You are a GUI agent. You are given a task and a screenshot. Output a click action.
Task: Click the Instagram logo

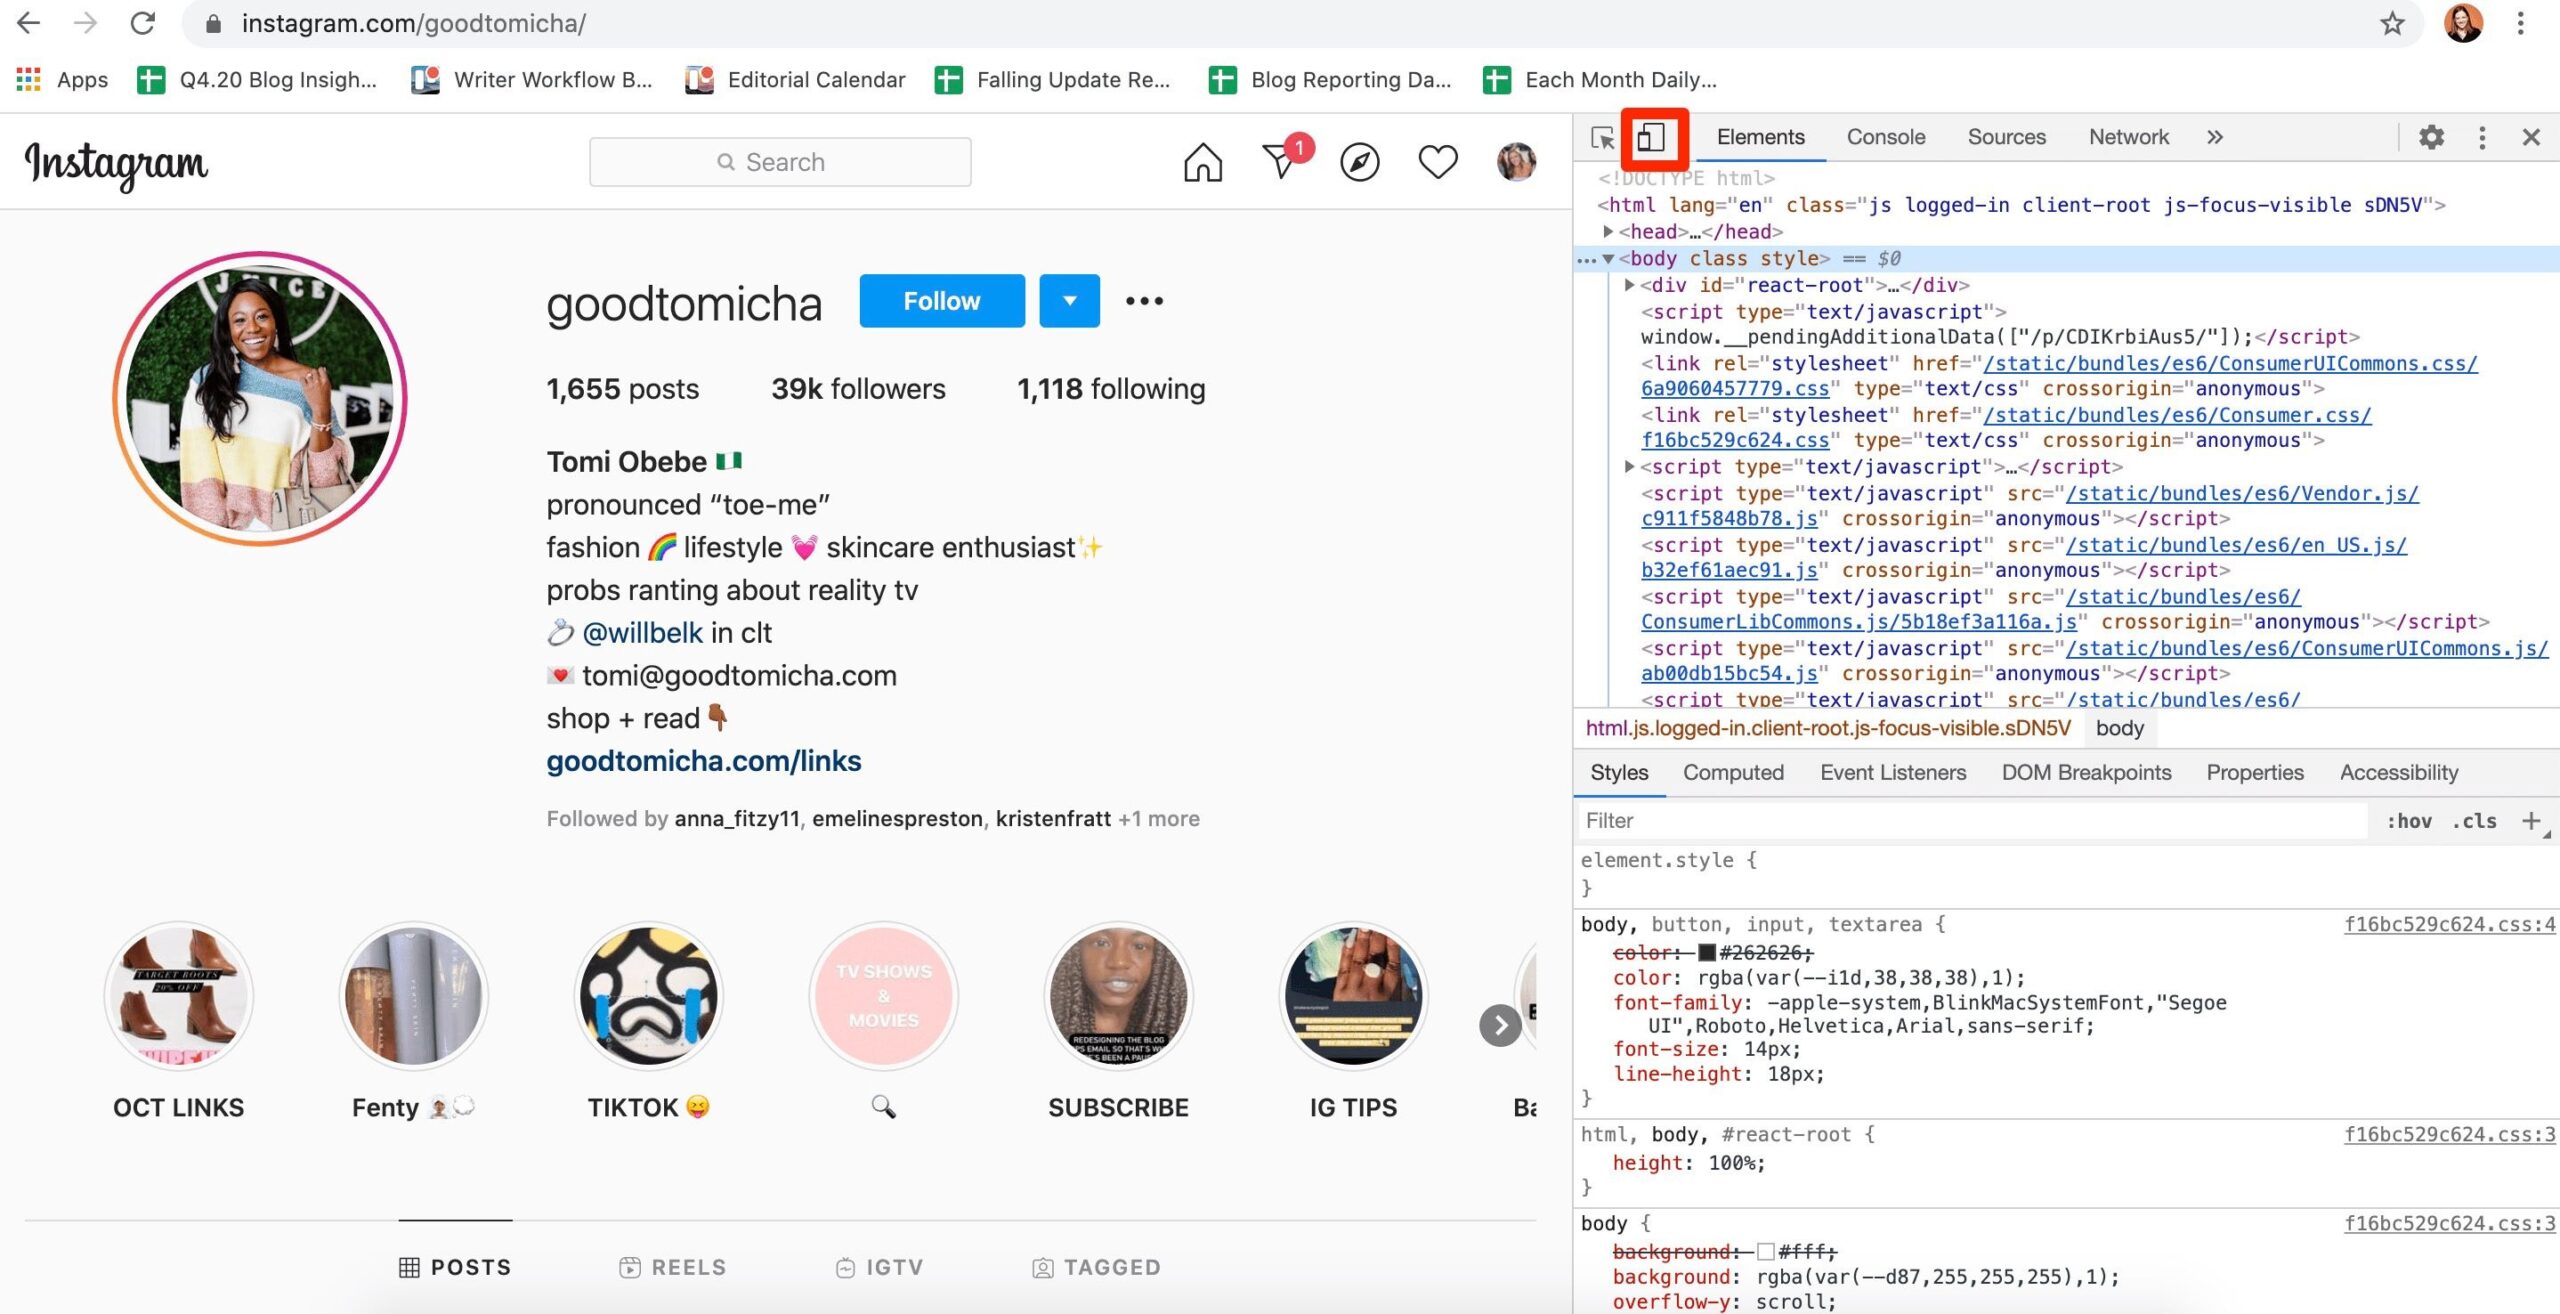point(116,164)
